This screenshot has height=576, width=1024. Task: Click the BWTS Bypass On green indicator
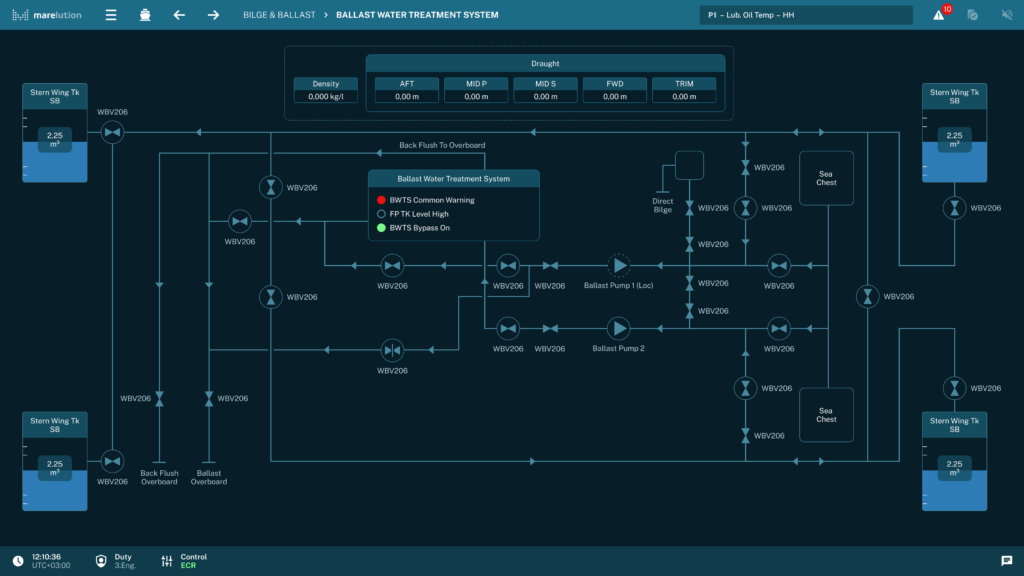(381, 228)
